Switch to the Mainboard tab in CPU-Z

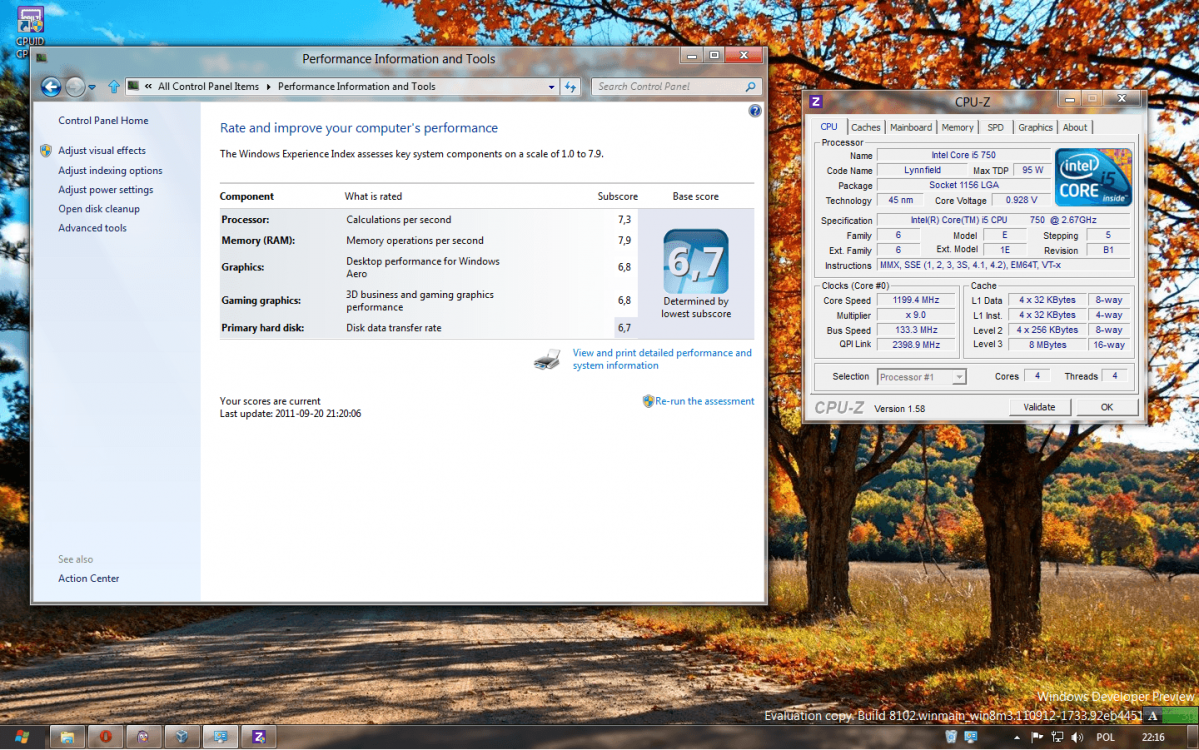coord(910,127)
